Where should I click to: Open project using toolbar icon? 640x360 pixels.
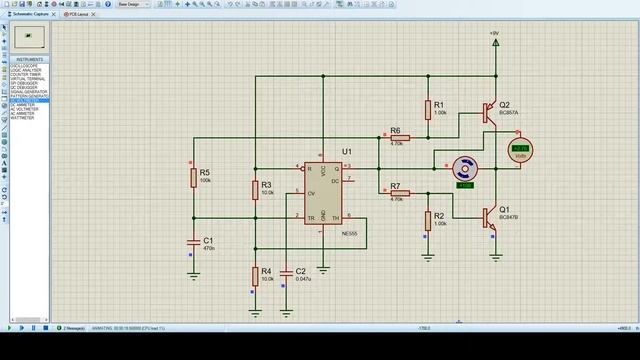coord(15,4)
